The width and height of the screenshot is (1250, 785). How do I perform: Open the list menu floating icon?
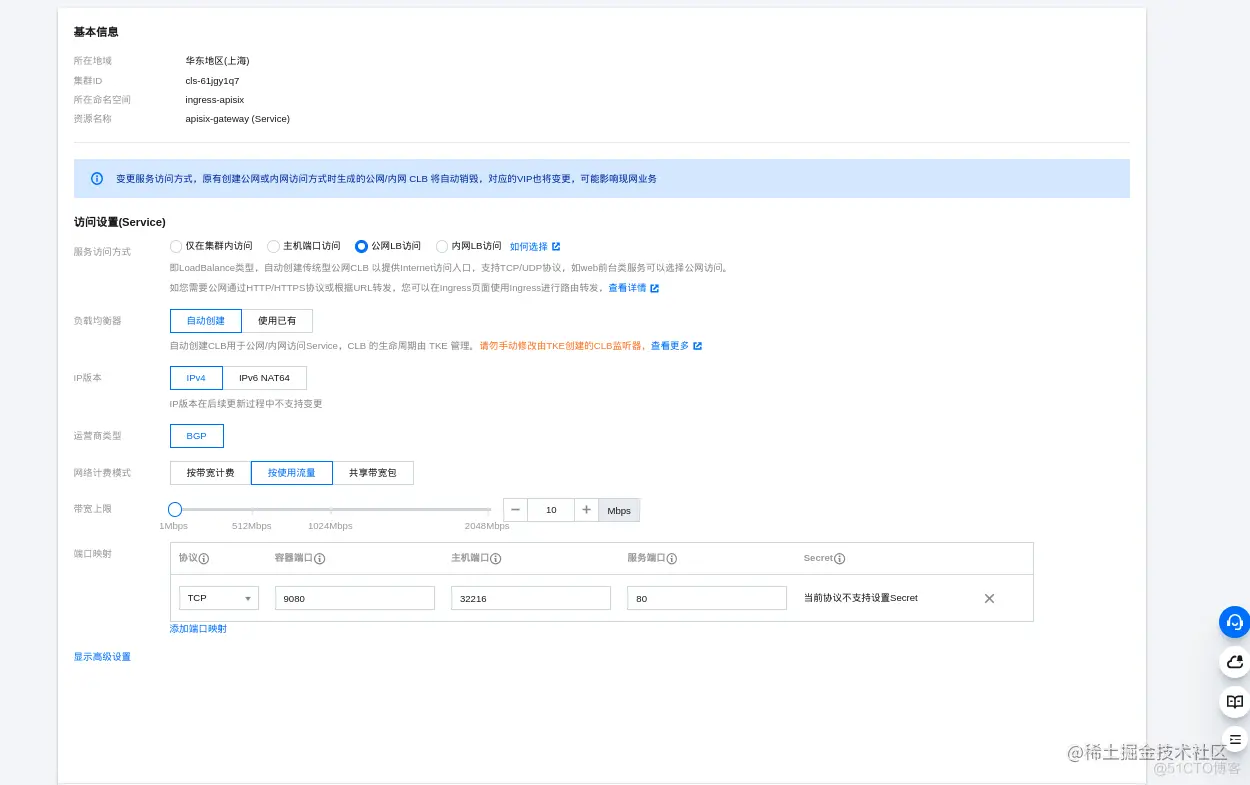(1235, 739)
